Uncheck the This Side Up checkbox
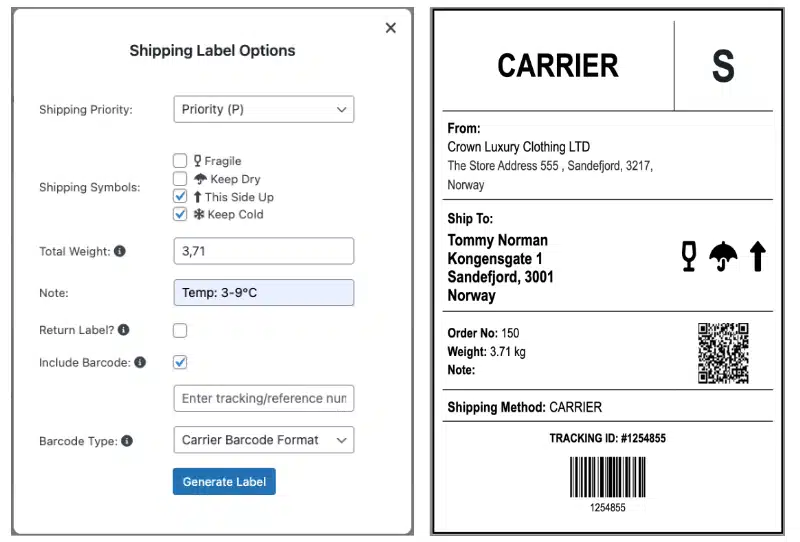This screenshot has width=800, height=542. coord(180,196)
